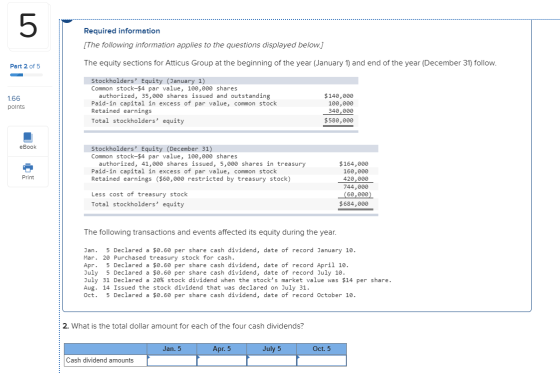Click the Part 2 of 5 label

[x=25, y=66]
